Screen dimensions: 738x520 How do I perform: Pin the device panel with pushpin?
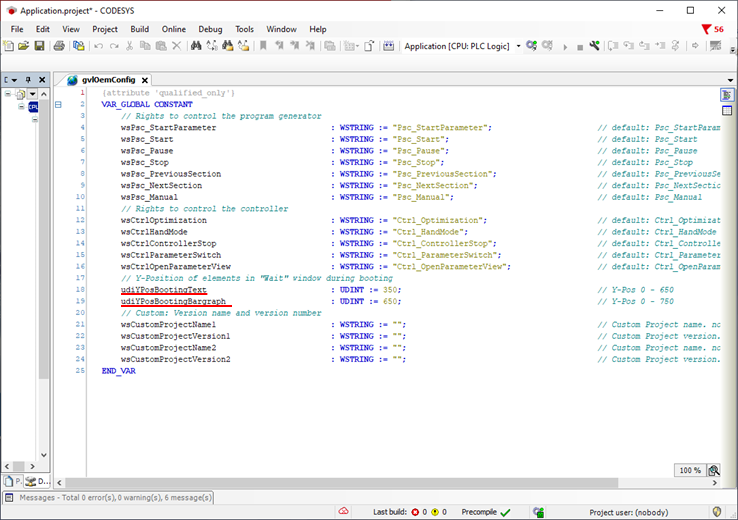pos(28,80)
